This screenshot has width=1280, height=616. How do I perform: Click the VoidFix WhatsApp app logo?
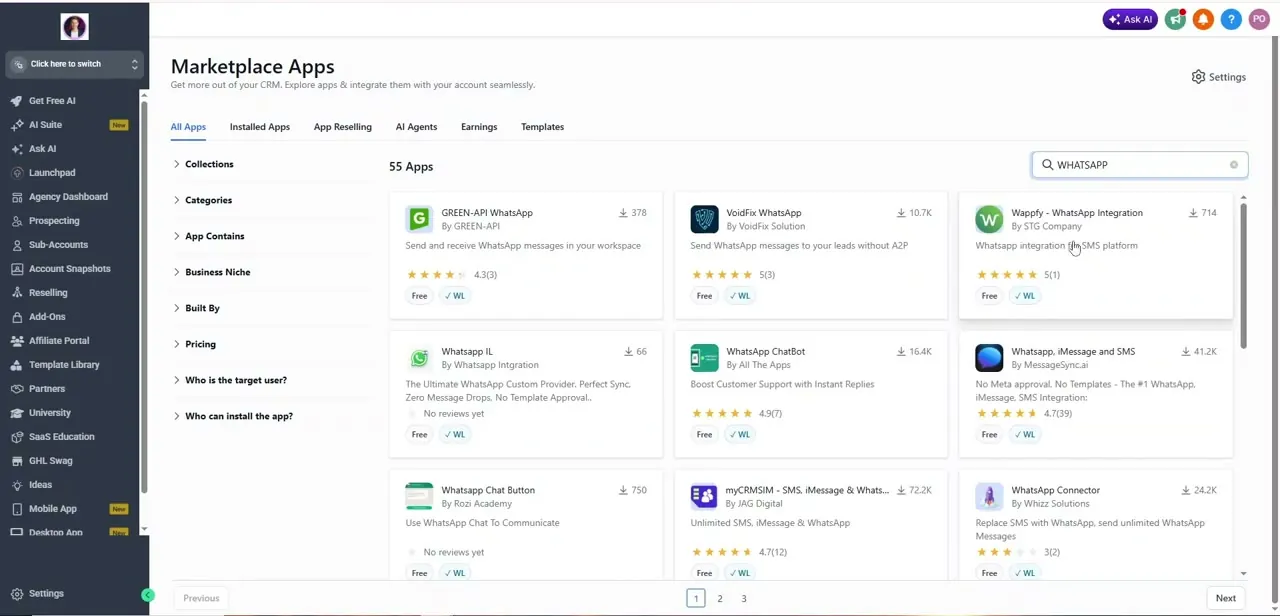click(704, 219)
